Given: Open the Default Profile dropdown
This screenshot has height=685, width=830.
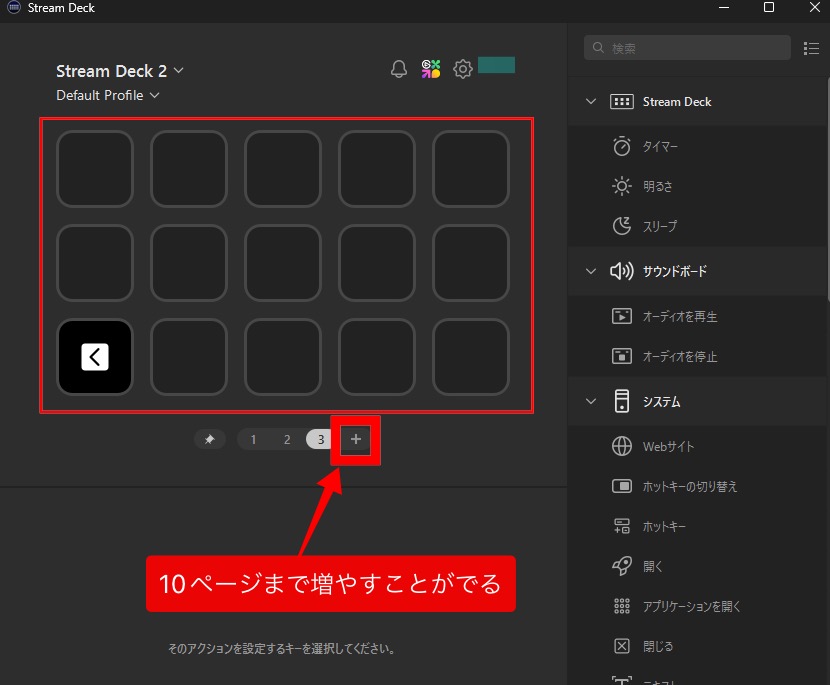Looking at the screenshot, I should (x=107, y=95).
